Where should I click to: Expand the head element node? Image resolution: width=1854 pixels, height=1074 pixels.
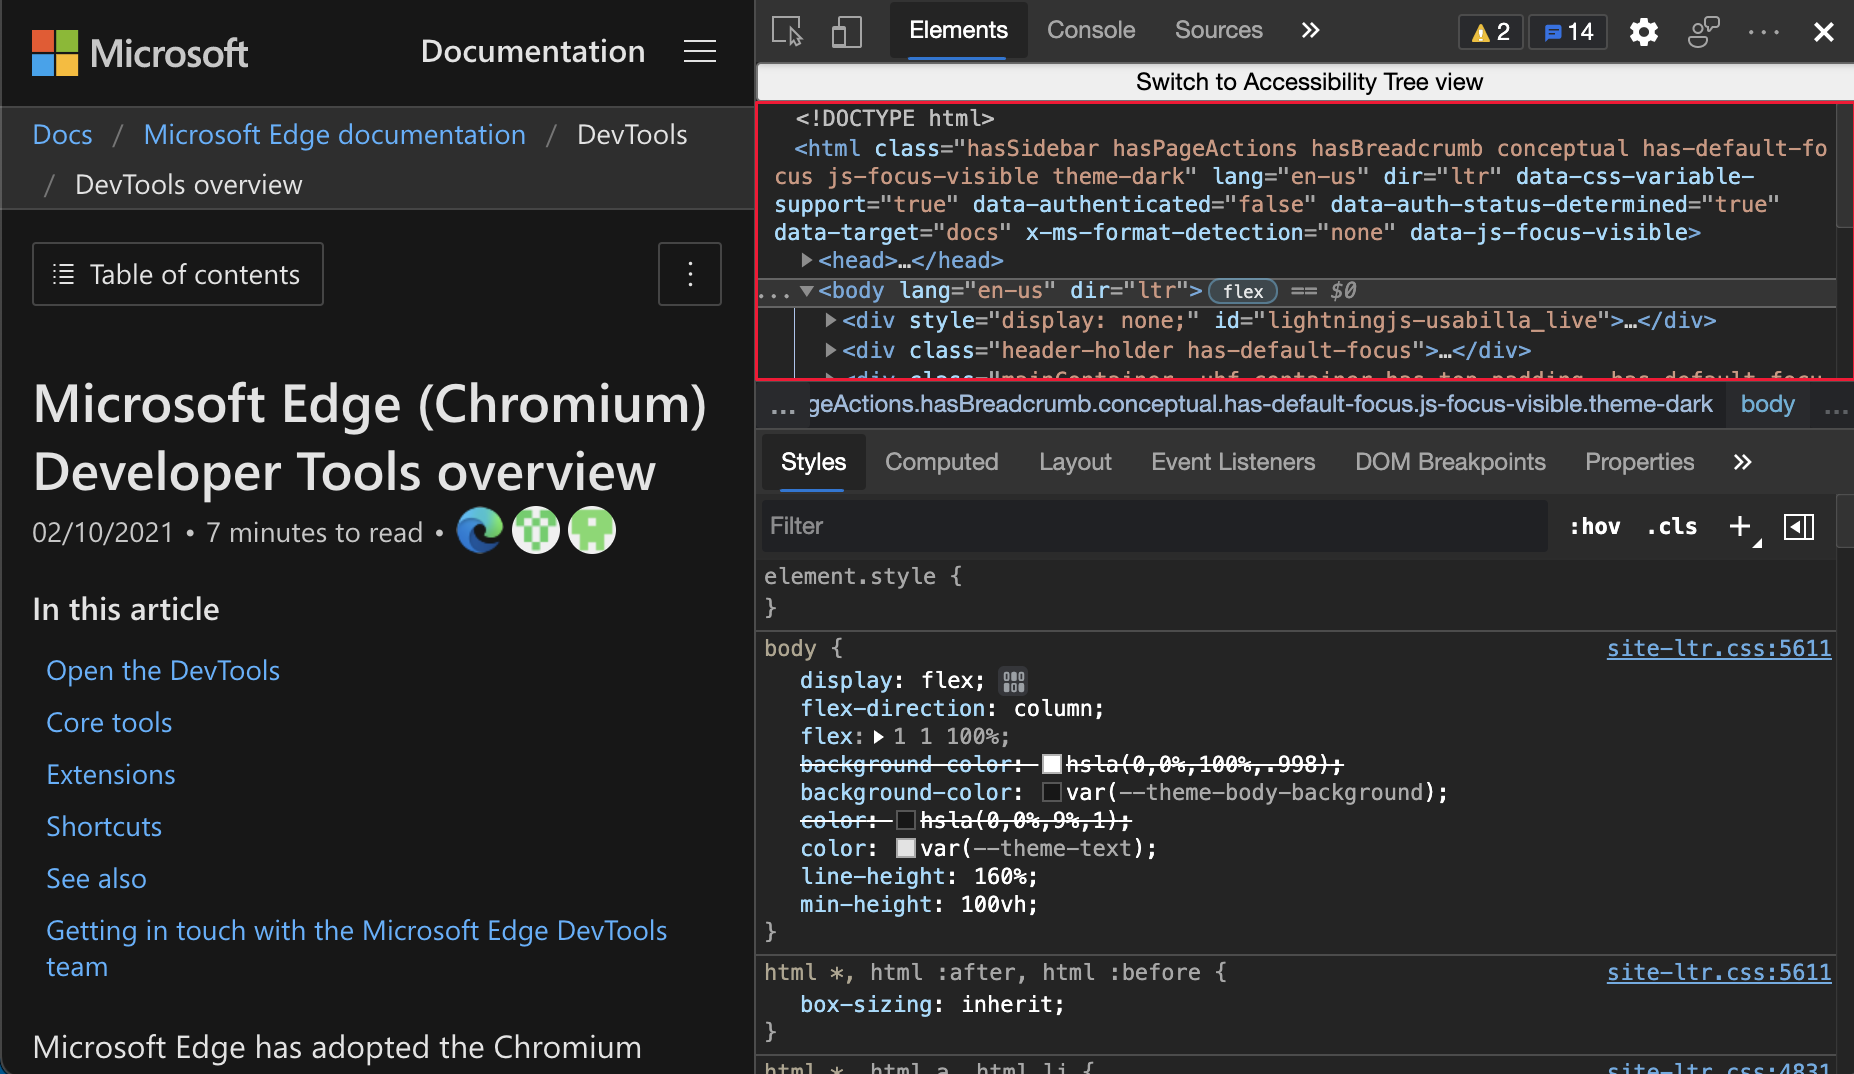point(806,260)
